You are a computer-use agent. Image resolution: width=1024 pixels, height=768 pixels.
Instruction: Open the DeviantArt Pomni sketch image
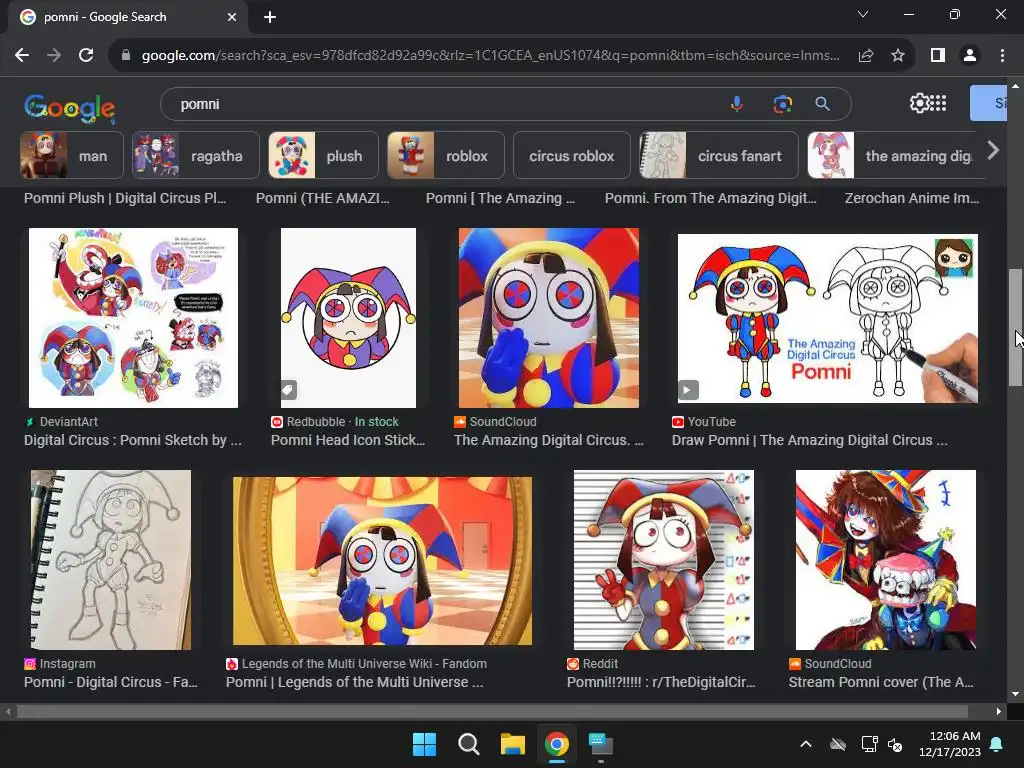pyautogui.click(x=133, y=318)
